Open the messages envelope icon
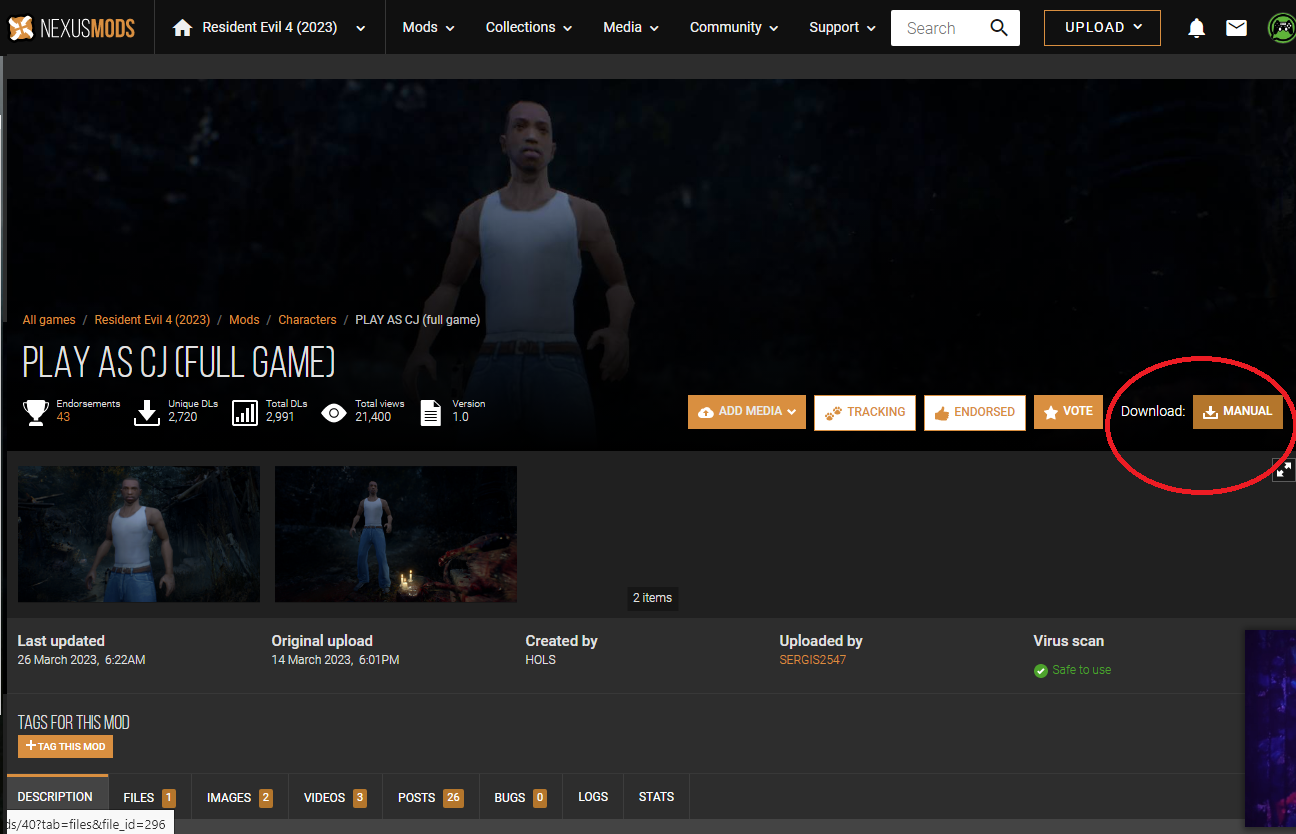 point(1237,28)
